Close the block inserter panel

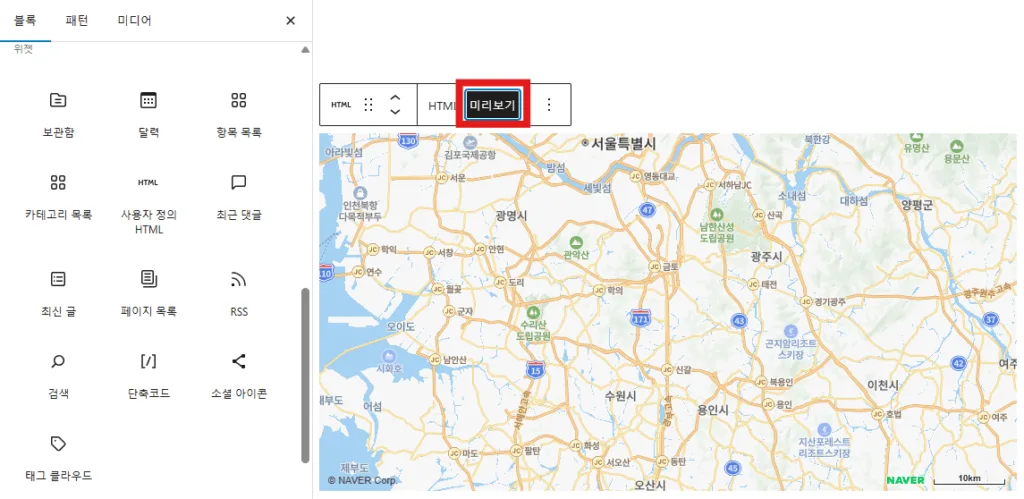coord(291,21)
